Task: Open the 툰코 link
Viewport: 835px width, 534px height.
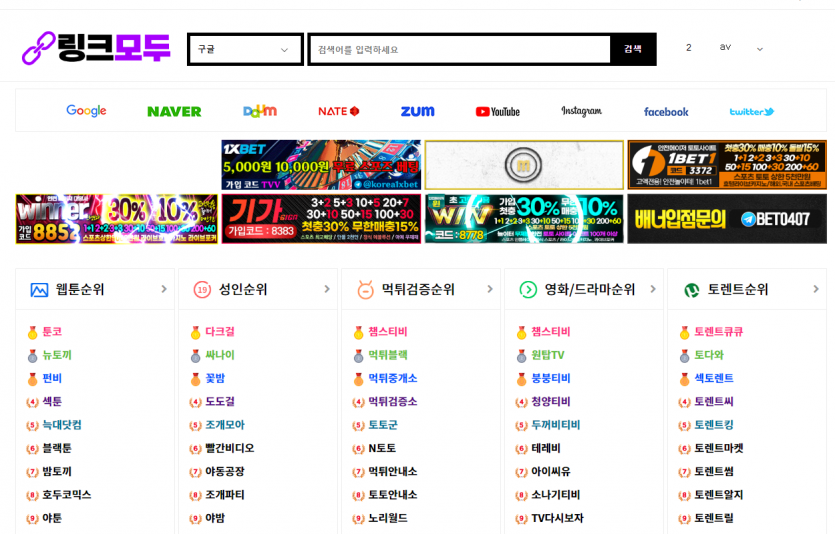Action: coord(52,332)
